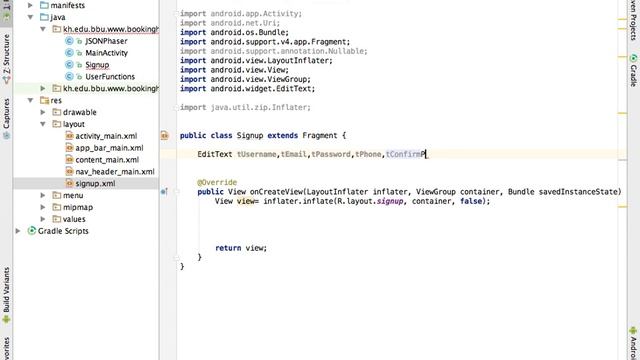The width and height of the screenshot is (640, 360).
Task: Click the activity_main.xml file icon
Action: (69, 136)
